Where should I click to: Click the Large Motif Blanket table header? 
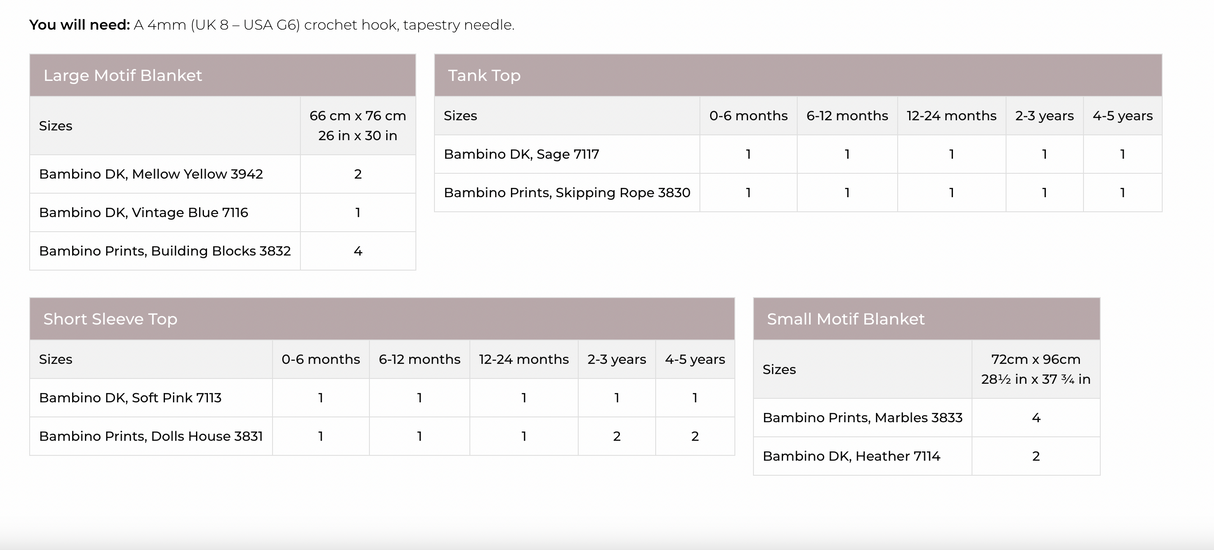click(x=122, y=76)
